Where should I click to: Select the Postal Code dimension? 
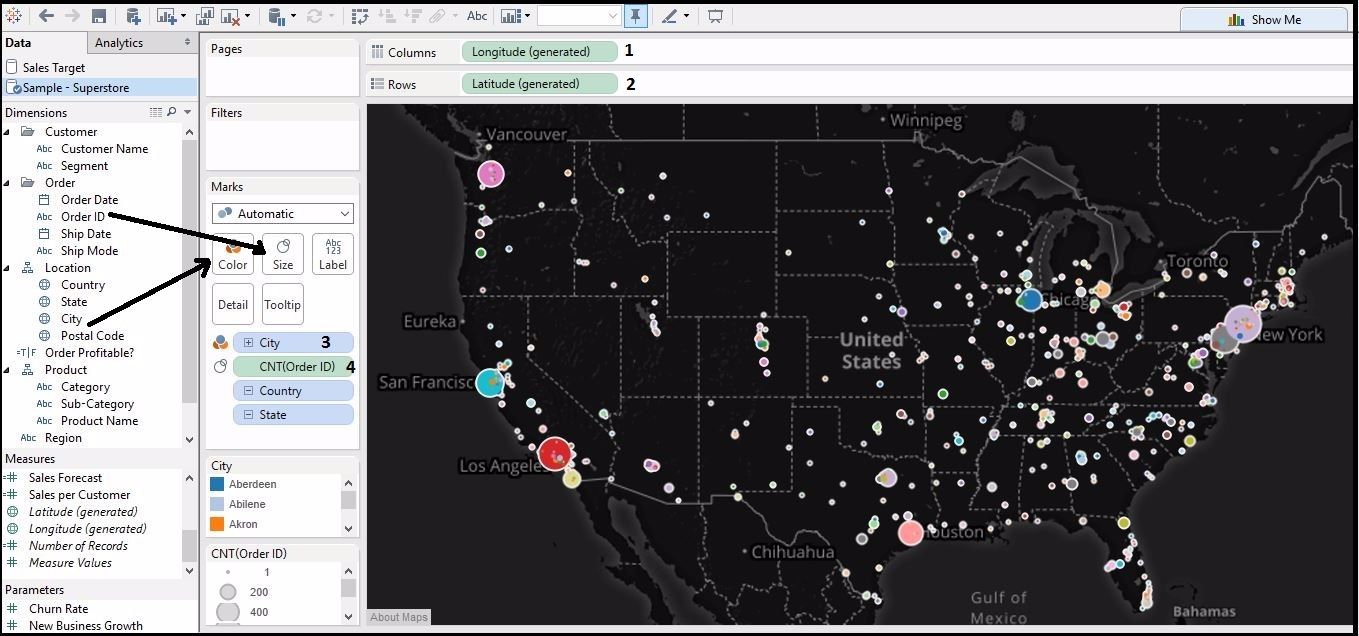click(x=92, y=336)
